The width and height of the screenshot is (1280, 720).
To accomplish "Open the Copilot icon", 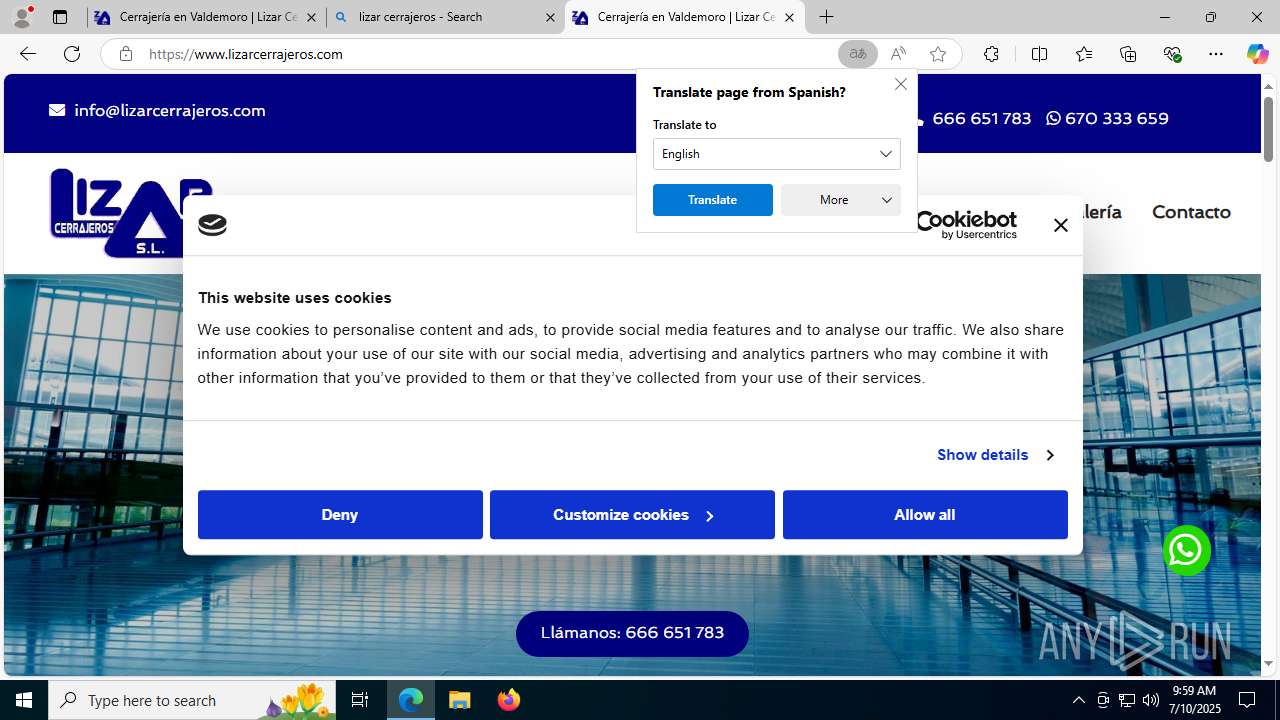I will coord(1257,54).
